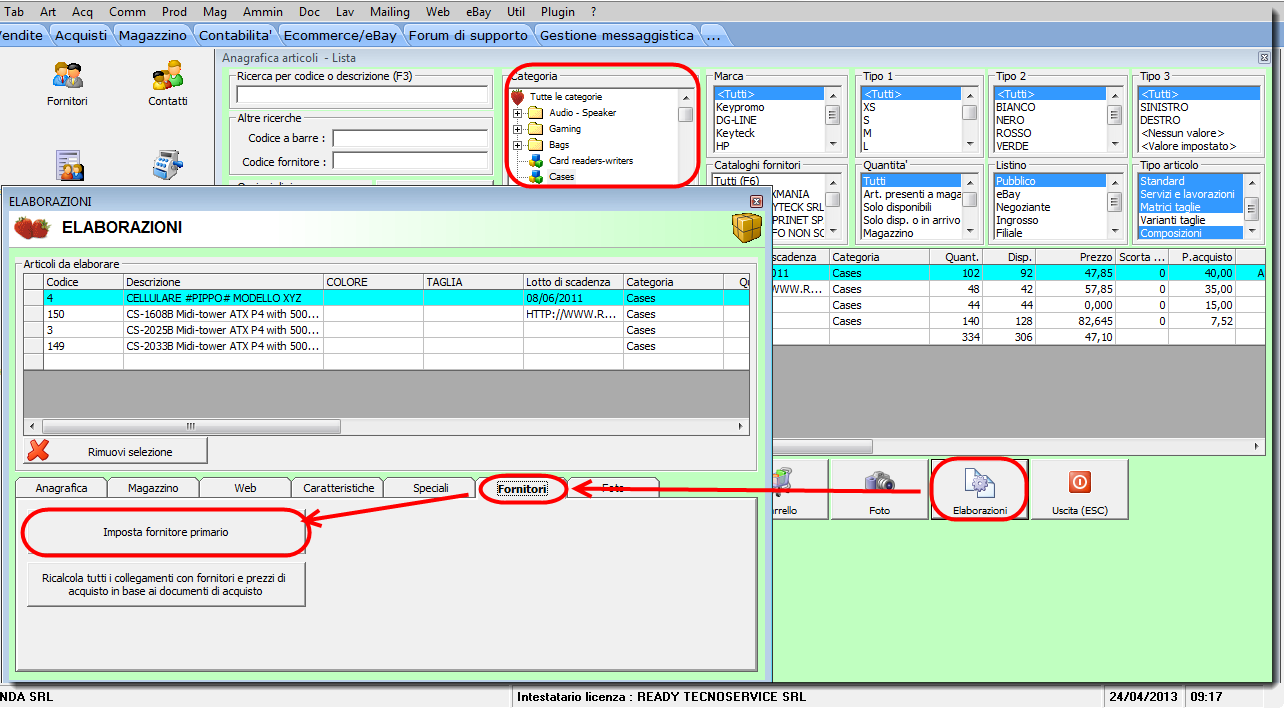Click the Categoria tree vertical scrollbar thumb
This screenshot has height=708, width=1284.
[x=685, y=114]
